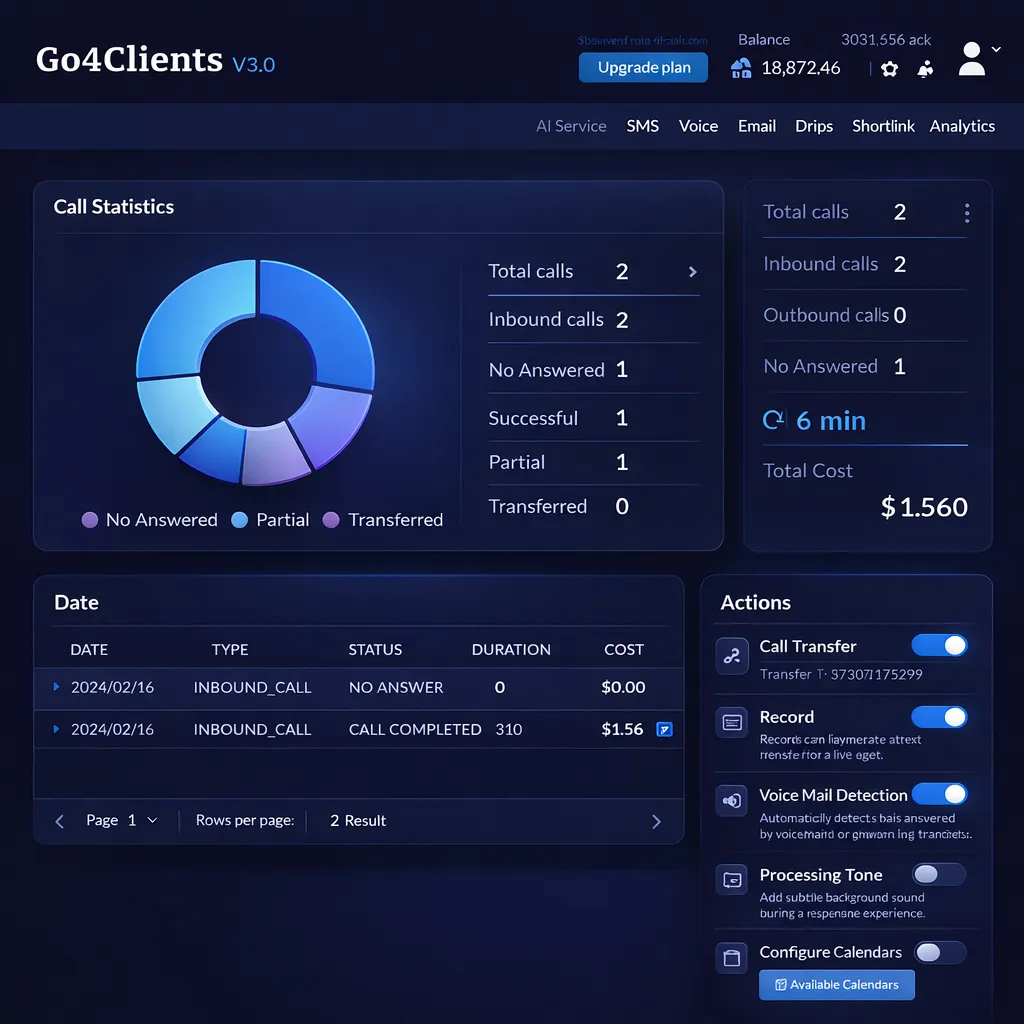Disable the Voice Mail Detection toggle
Image resolution: width=1024 pixels, height=1024 pixels.
939,794
